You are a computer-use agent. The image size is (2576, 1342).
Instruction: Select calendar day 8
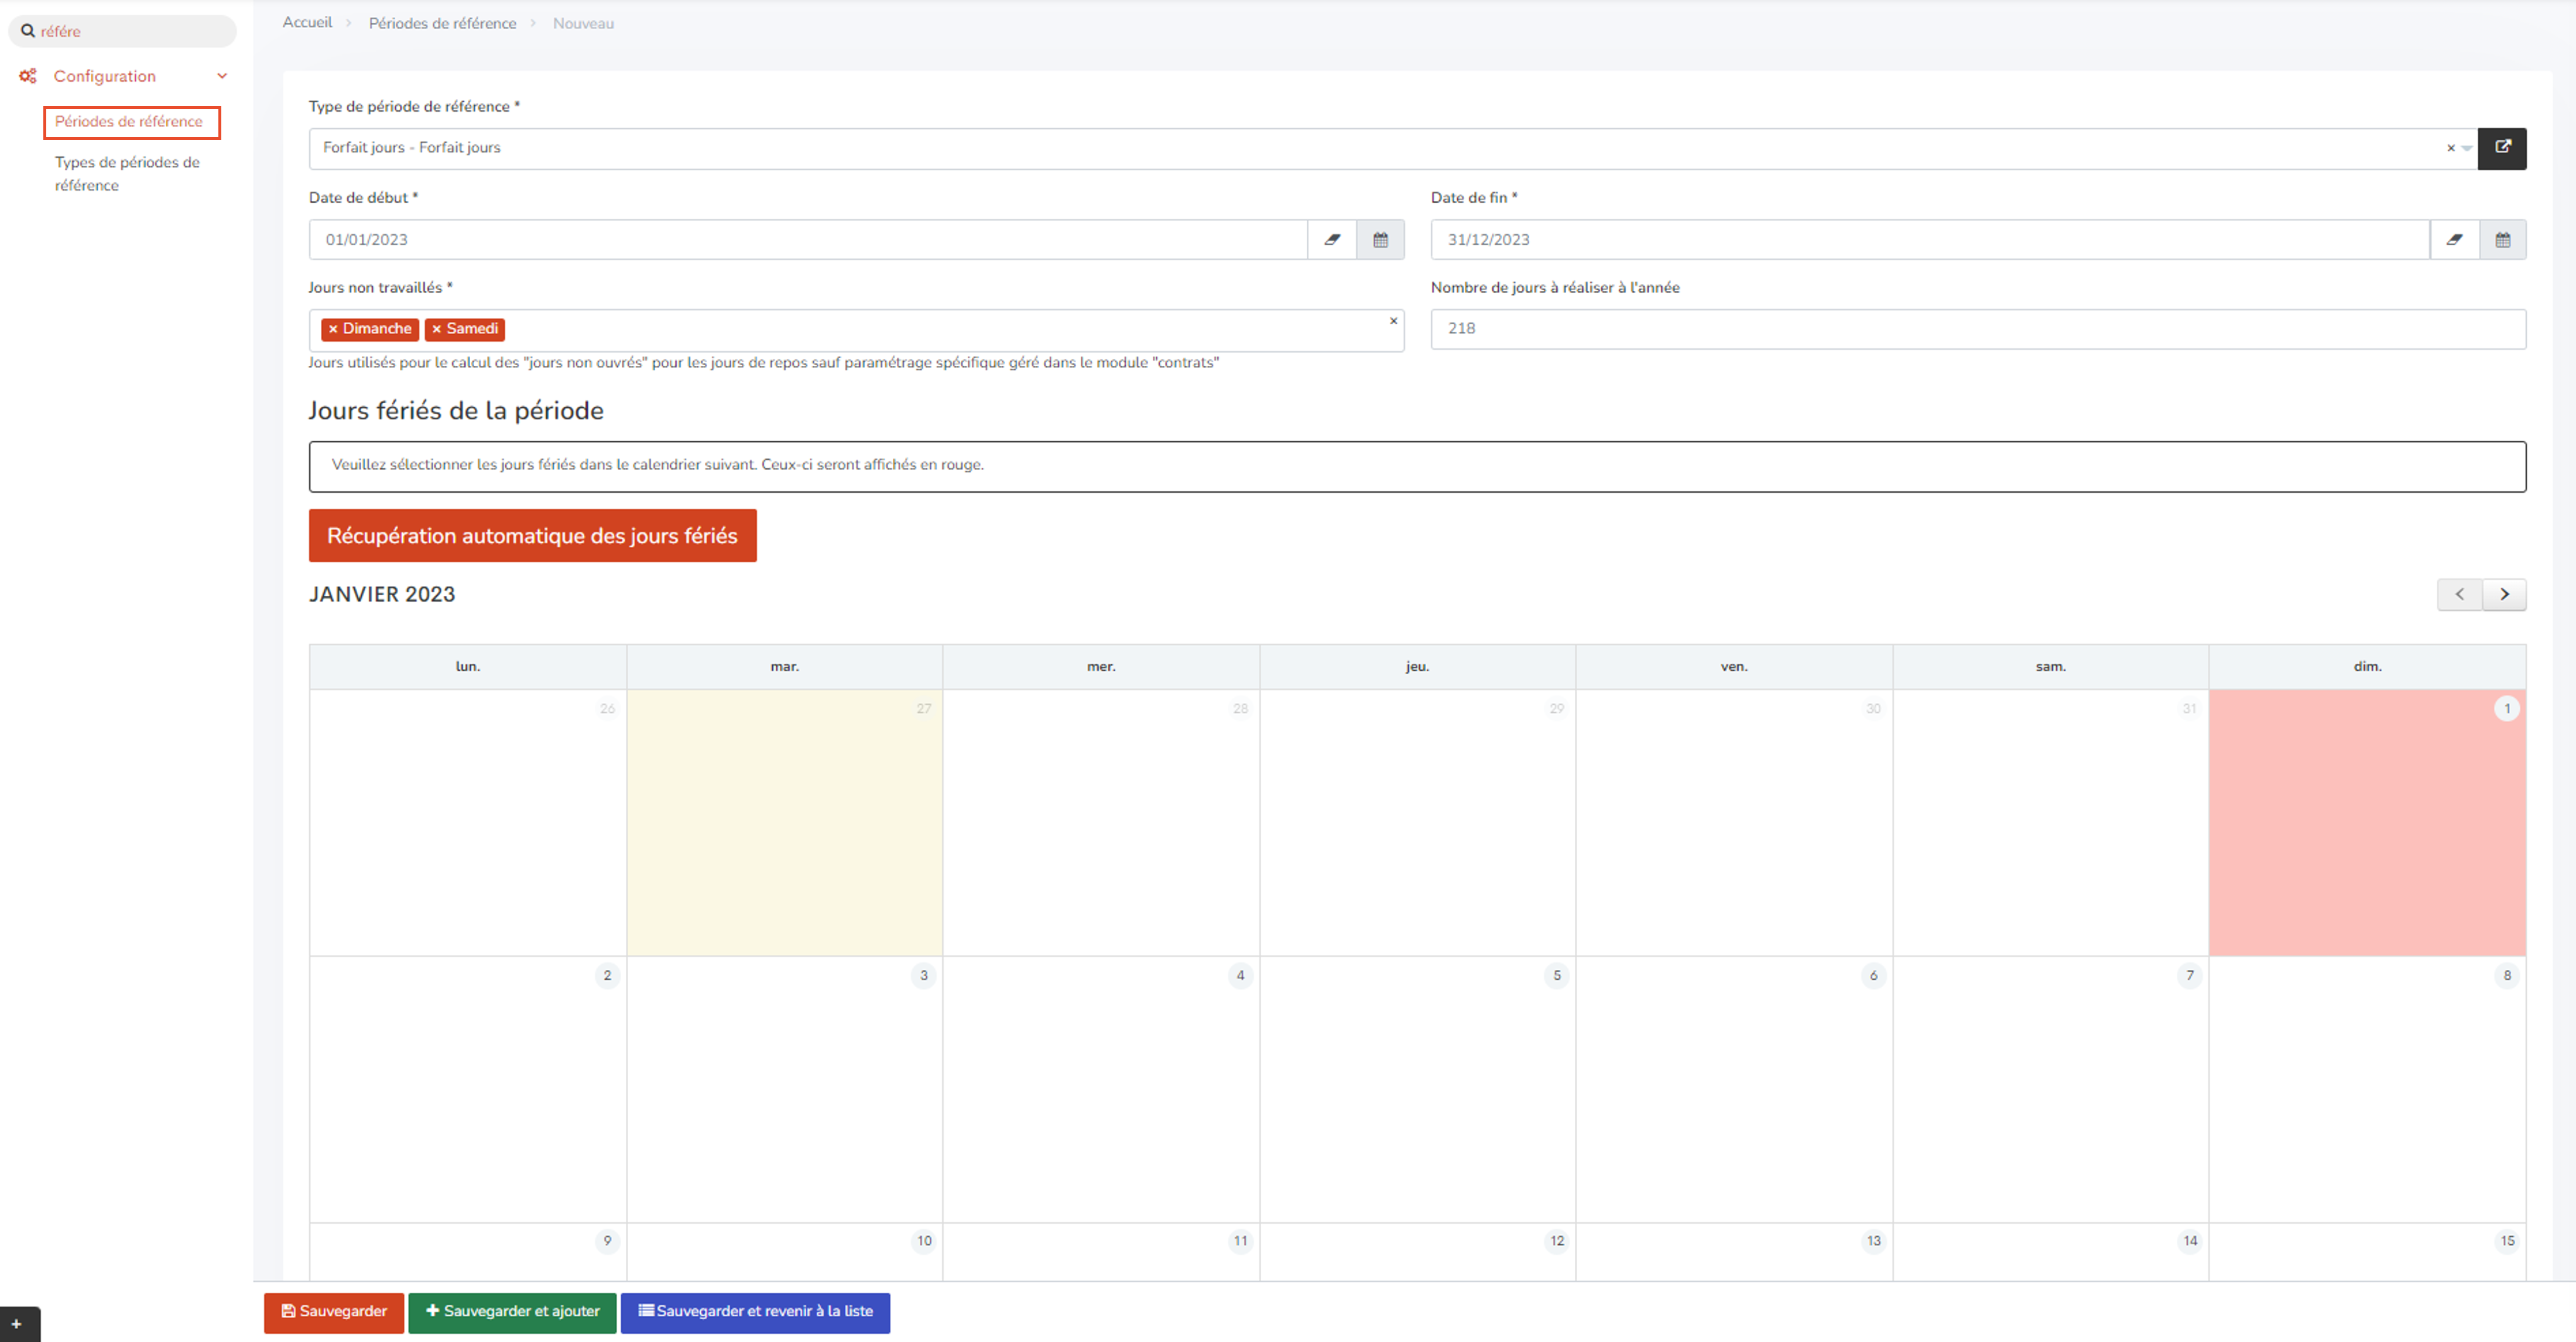2367,1089
